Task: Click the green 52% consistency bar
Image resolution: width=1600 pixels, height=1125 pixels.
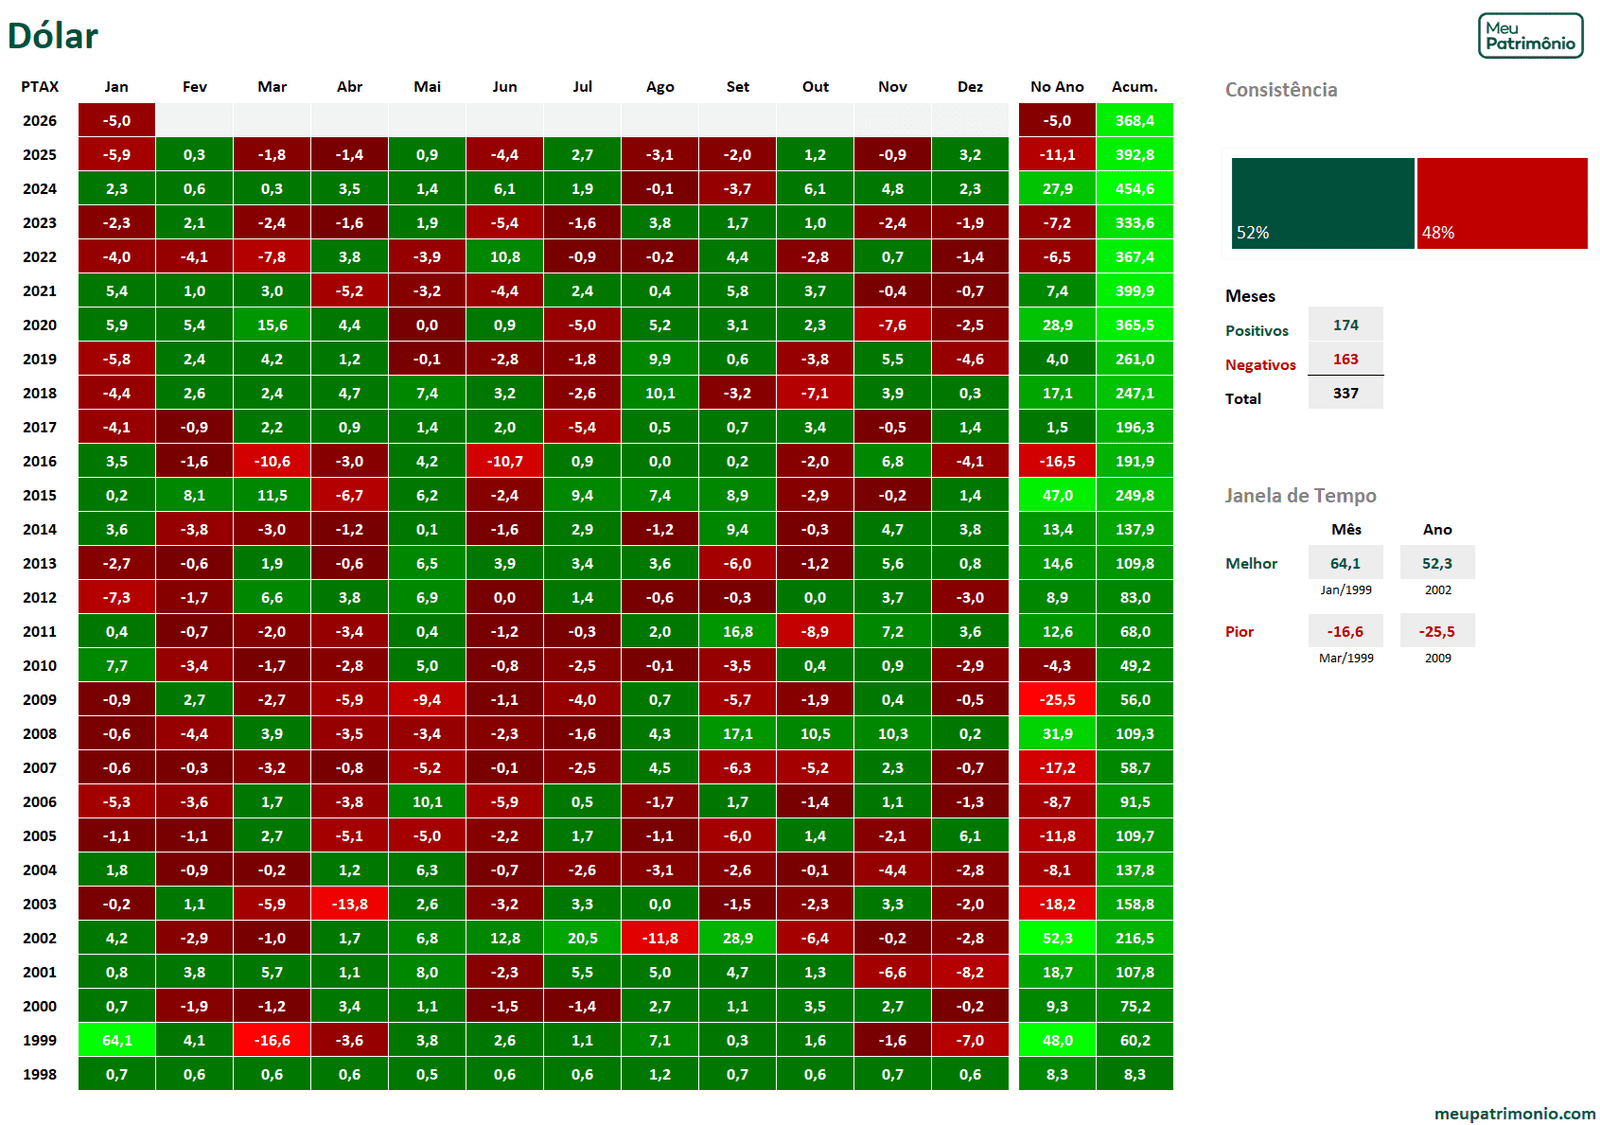Action: (x=1322, y=203)
